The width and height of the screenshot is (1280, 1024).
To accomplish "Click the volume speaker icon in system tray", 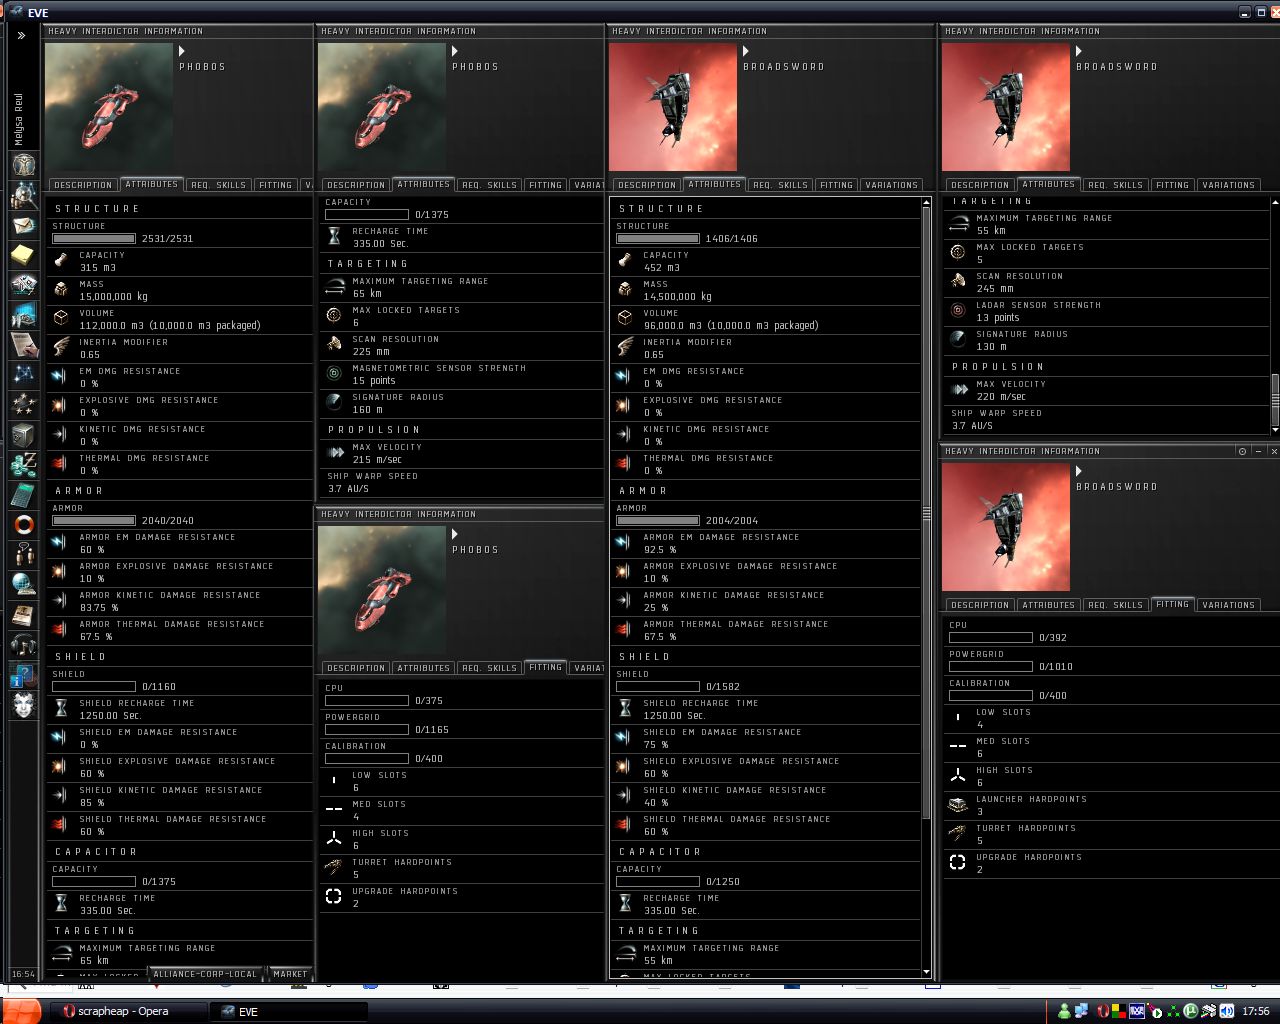I will [1227, 1011].
